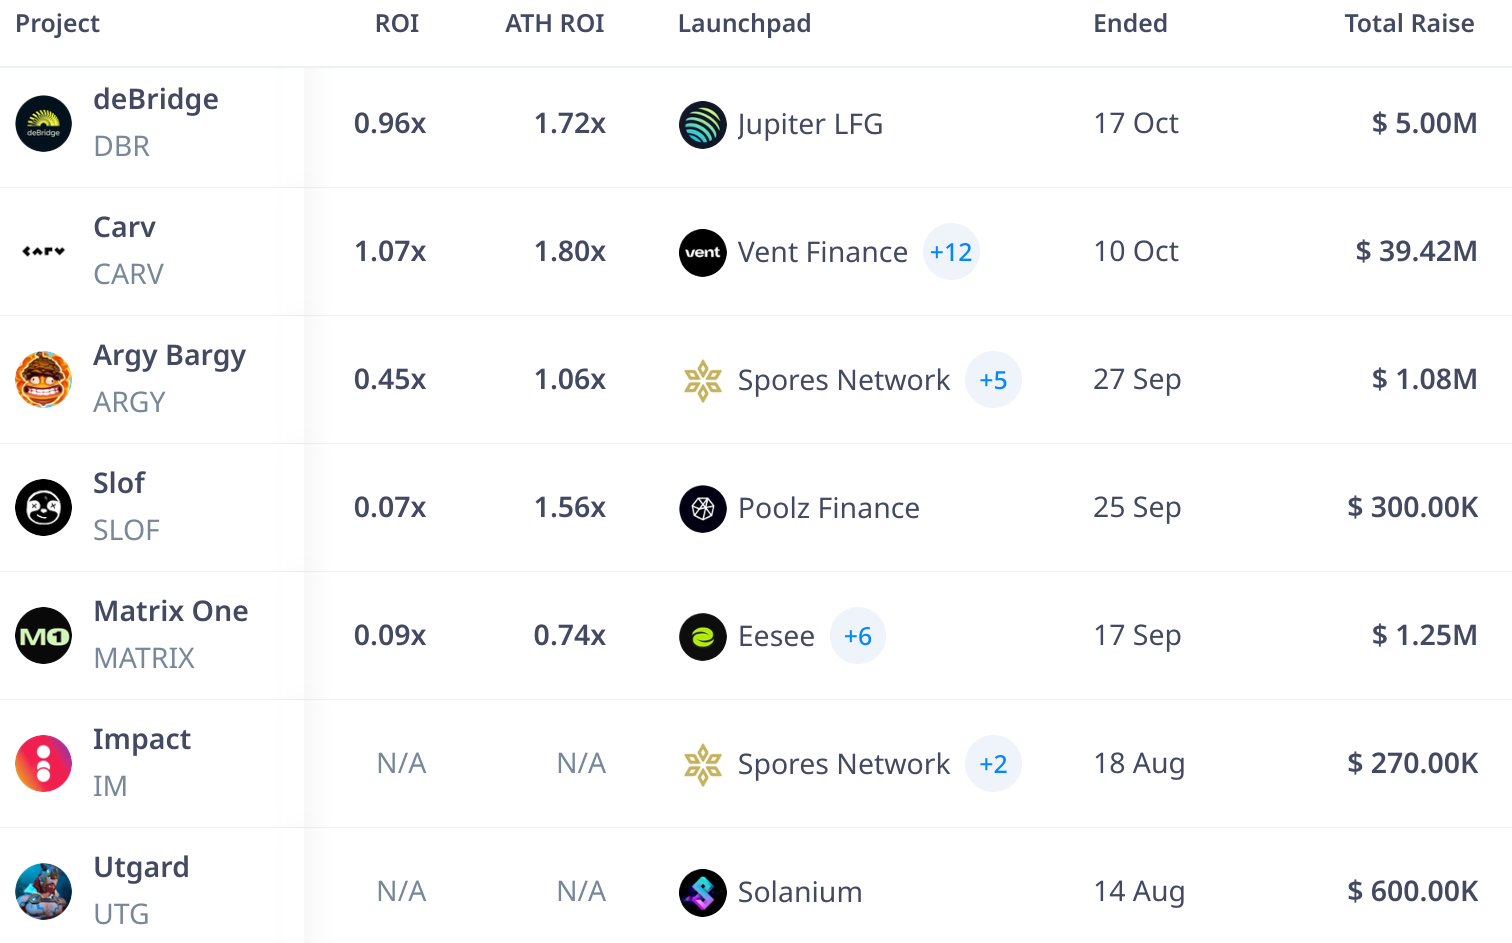Image resolution: width=1512 pixels, height=943 pixels.
Task: Expand the +5 launchpads badge for Argy Bargy
Action: point(993,380)
